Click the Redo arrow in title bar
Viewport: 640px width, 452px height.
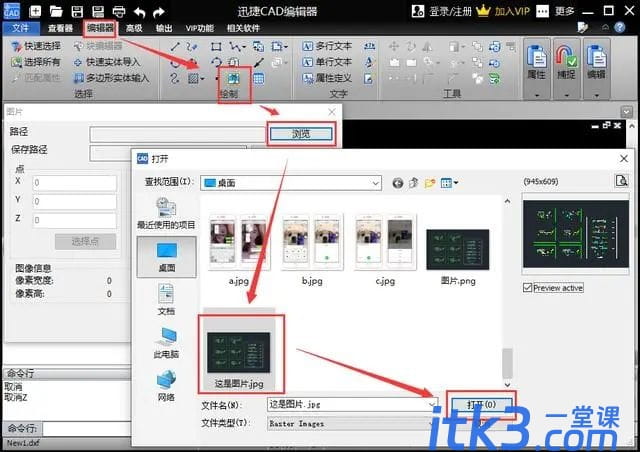159,12
